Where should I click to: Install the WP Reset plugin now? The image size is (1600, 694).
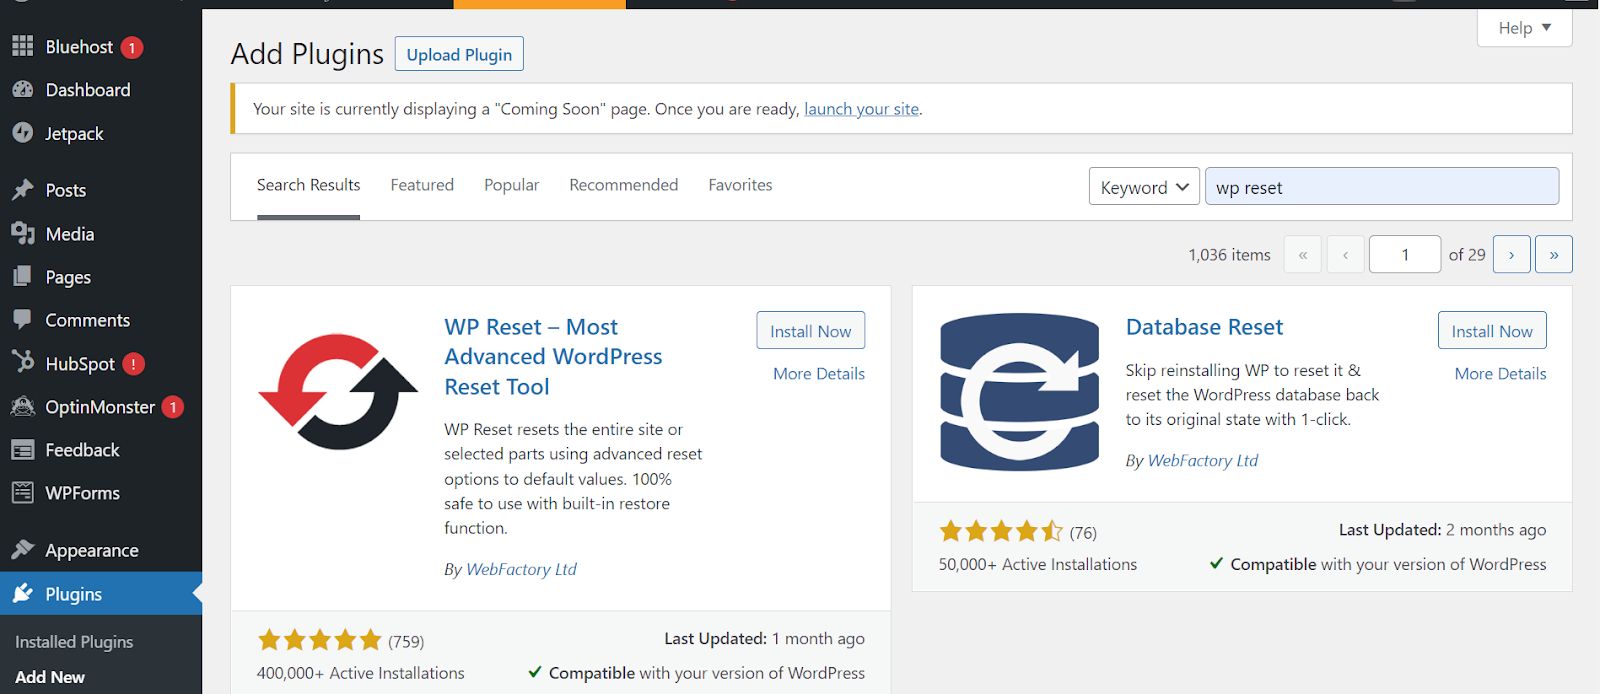click(x=810, y=331)
